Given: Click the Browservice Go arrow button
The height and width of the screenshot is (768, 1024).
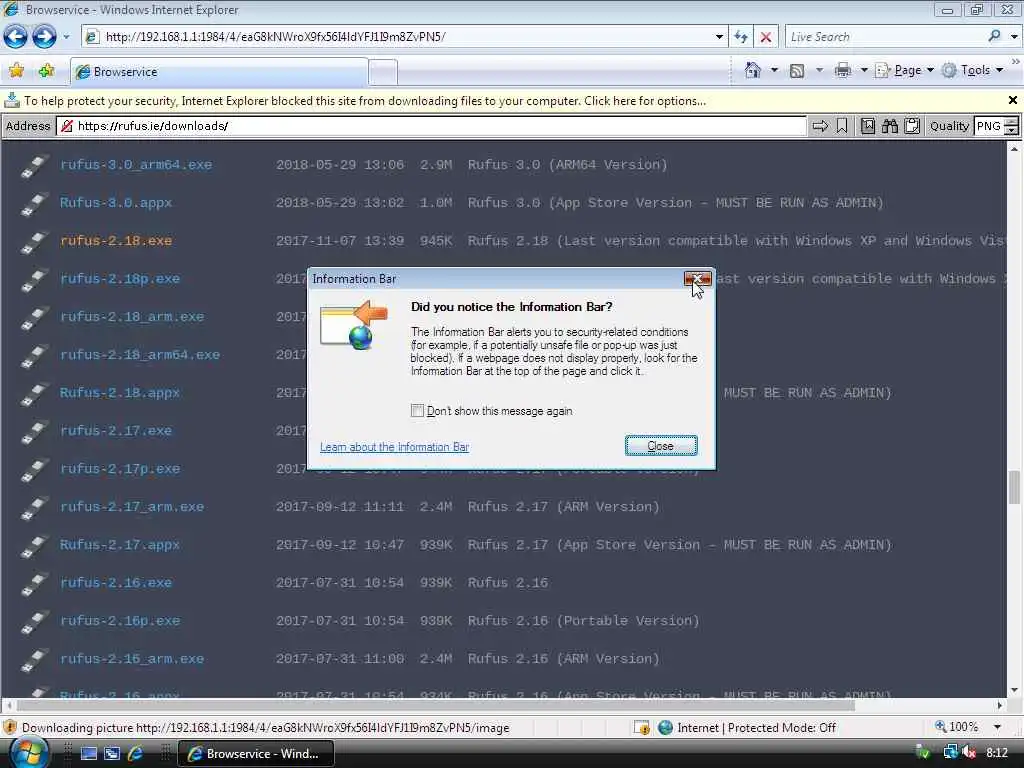Looking at the screenshot, I should (x=820, y=126).
